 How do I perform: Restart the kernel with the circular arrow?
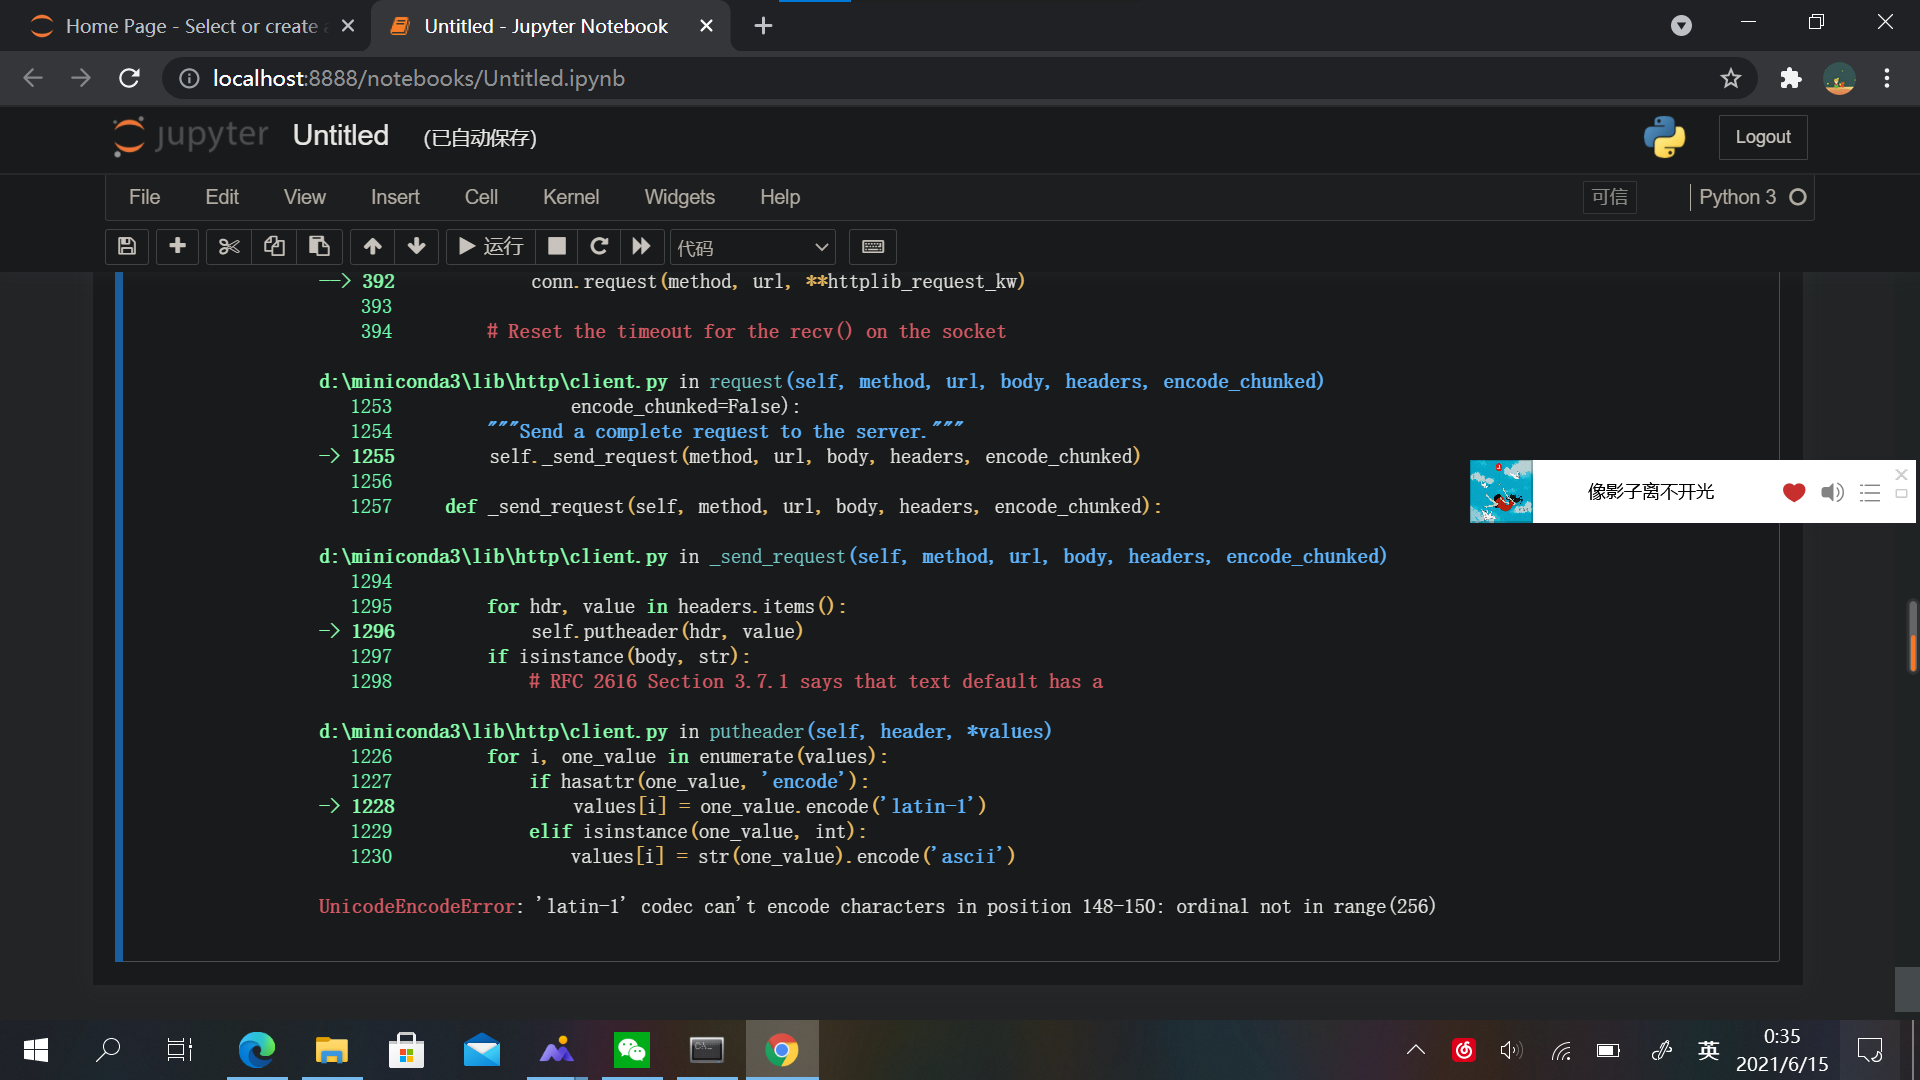pos(599,247)
